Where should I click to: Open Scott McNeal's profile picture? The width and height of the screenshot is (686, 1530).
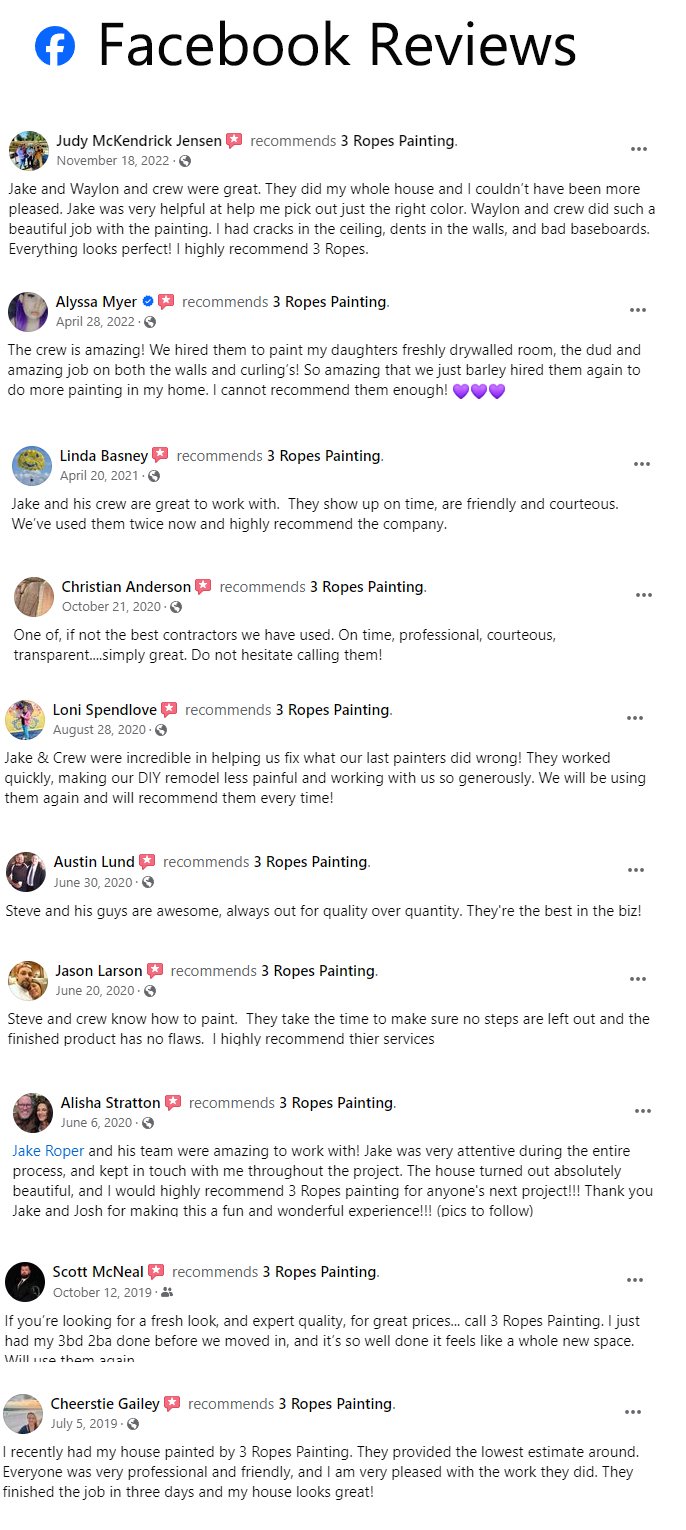[25, 1282]
